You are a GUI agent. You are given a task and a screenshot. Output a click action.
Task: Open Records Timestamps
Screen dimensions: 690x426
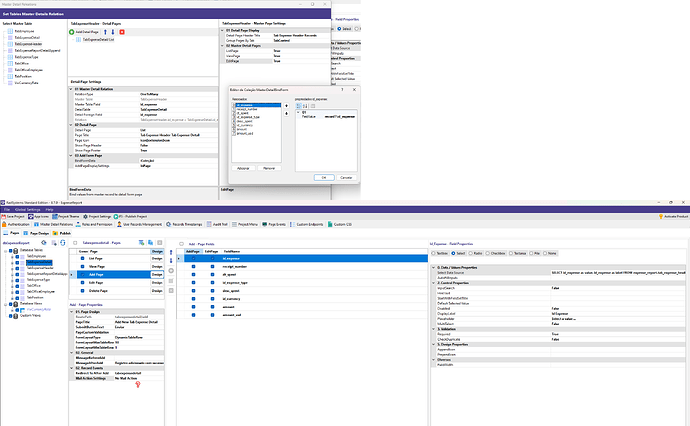coord(184,224)
